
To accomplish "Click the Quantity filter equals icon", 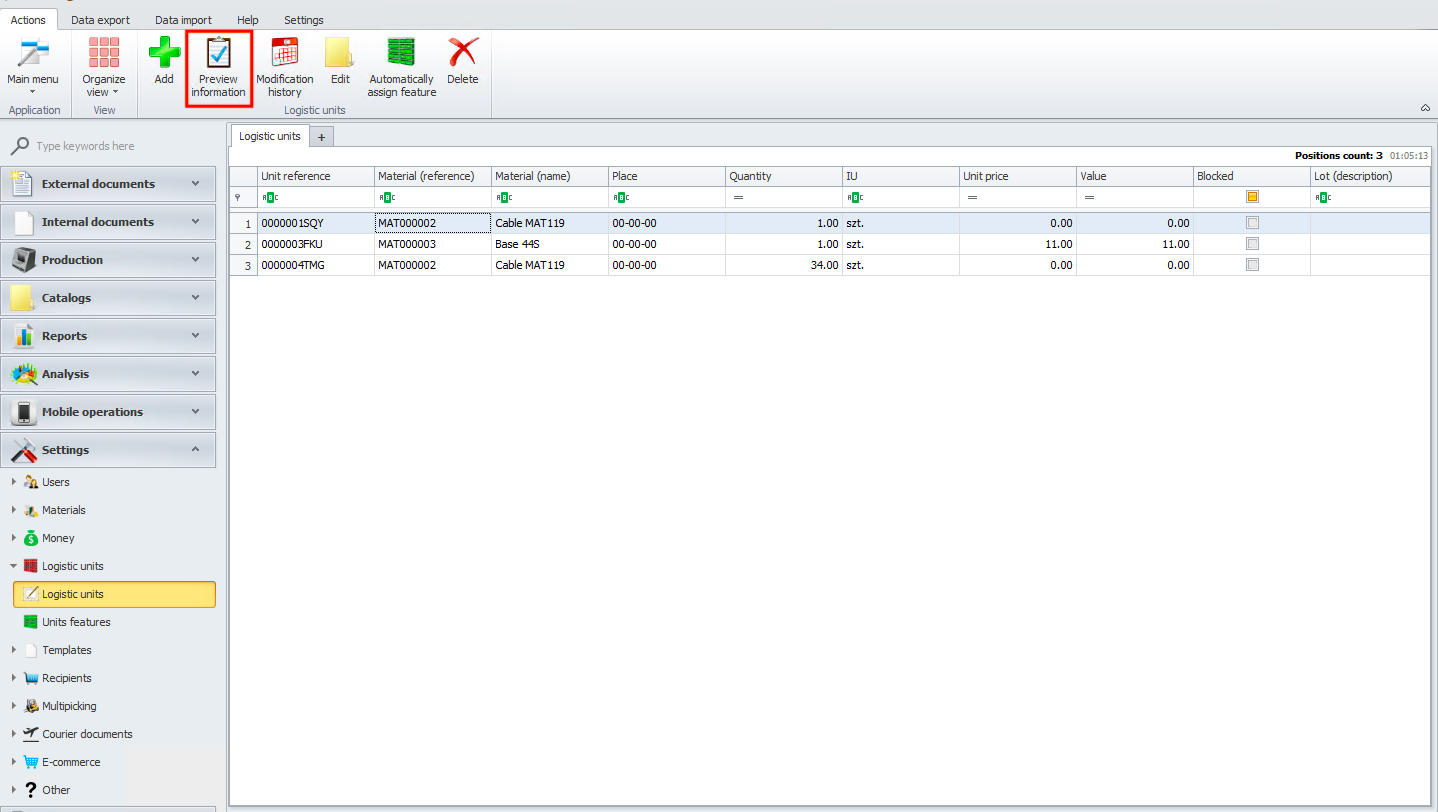I will click(738, 197).
